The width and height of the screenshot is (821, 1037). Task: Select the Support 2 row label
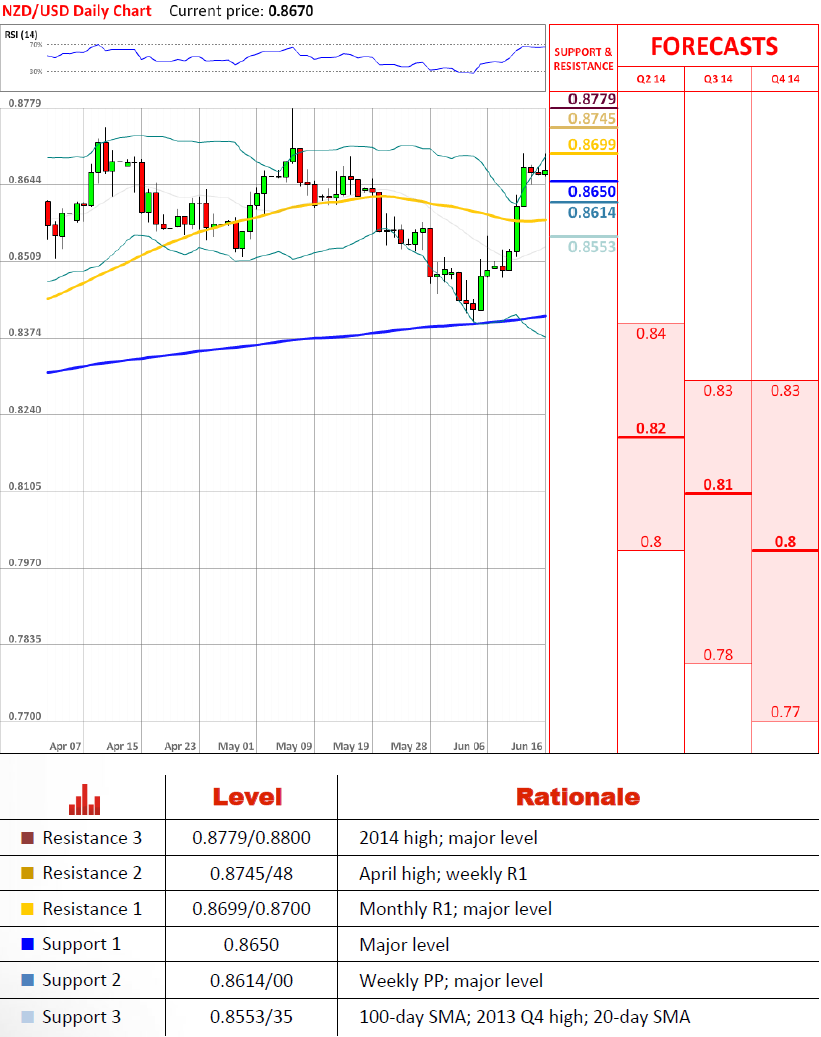pos(81,980)
